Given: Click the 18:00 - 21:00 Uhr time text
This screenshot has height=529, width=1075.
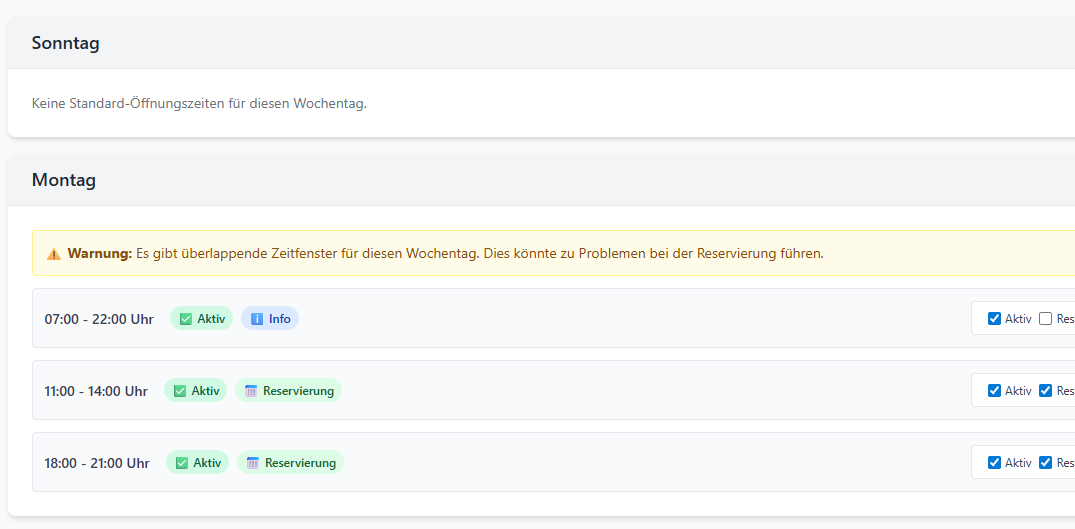Looking at the screenshot, I should pyautogui.click(x=97, y=463).
